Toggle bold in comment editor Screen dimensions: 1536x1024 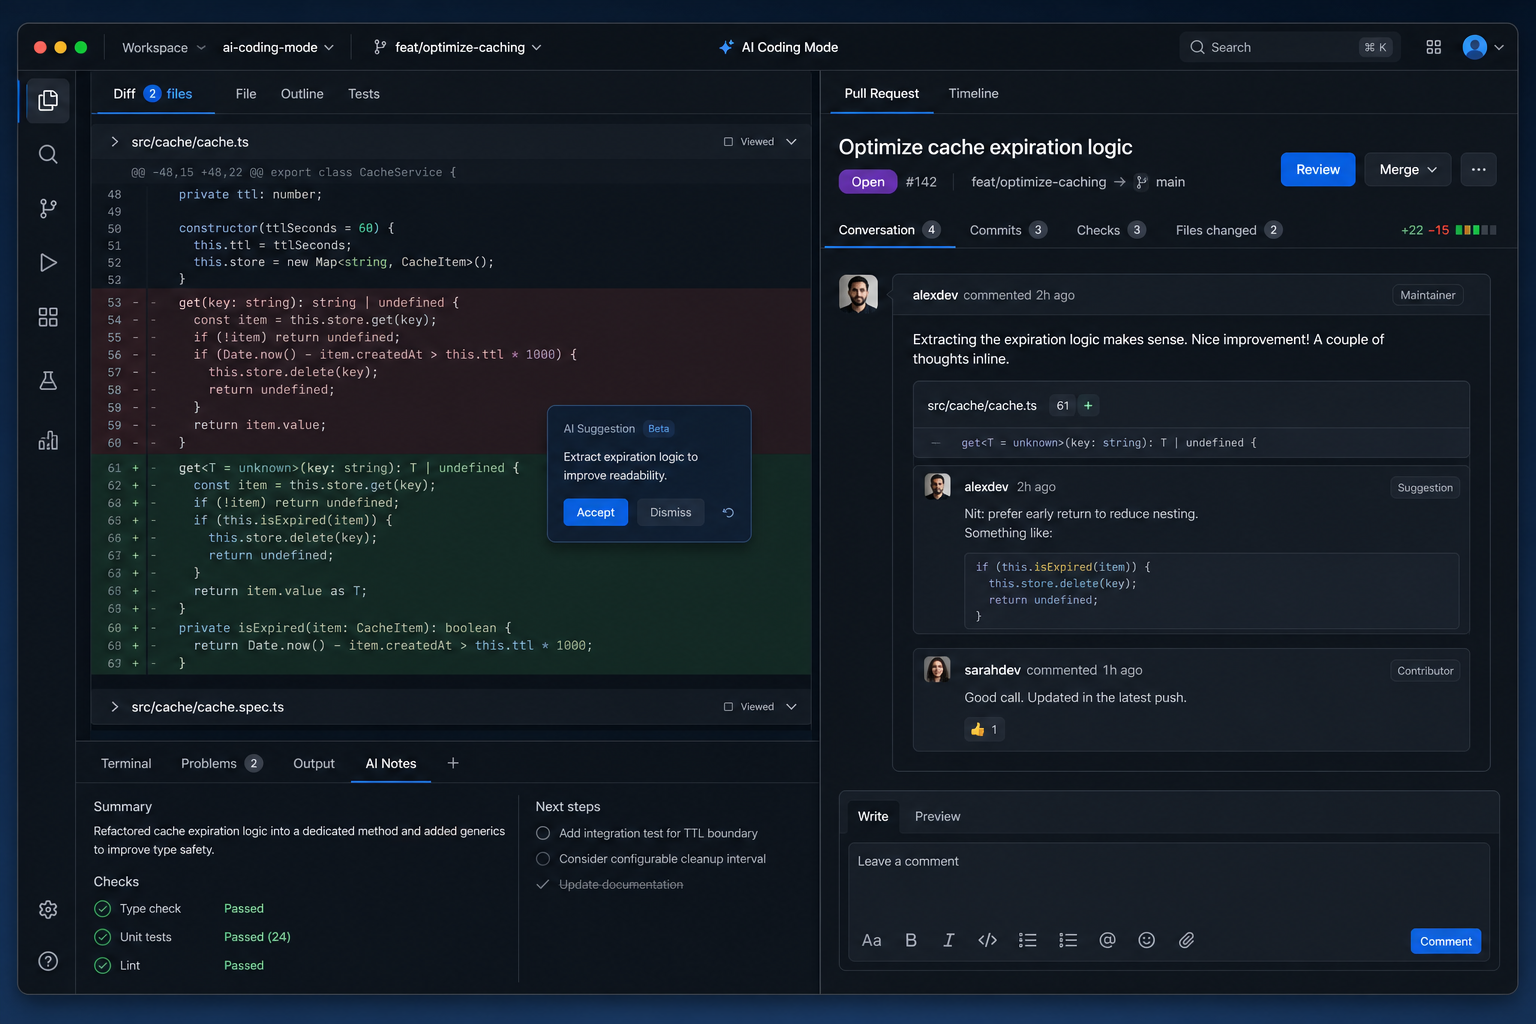pyautogui.click(x=911, y=940)
